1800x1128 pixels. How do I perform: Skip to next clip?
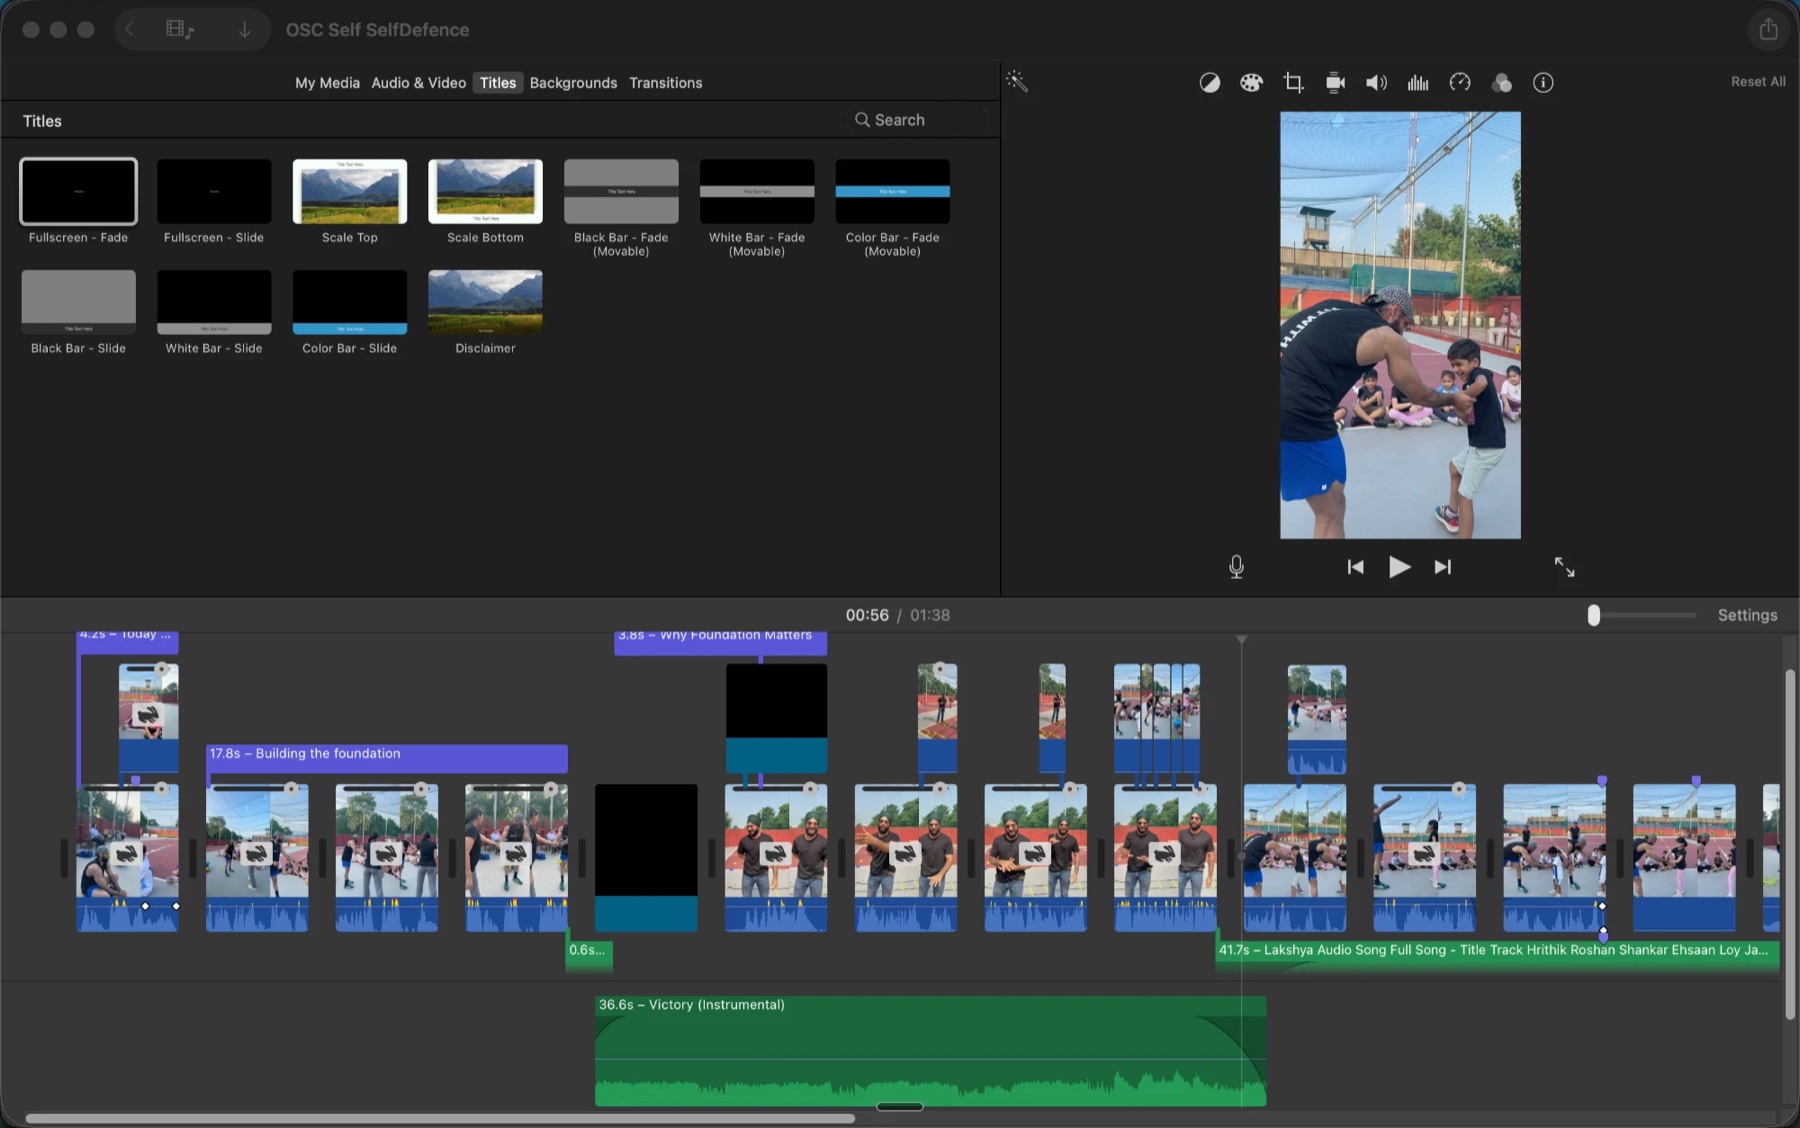pos(1442,567)
